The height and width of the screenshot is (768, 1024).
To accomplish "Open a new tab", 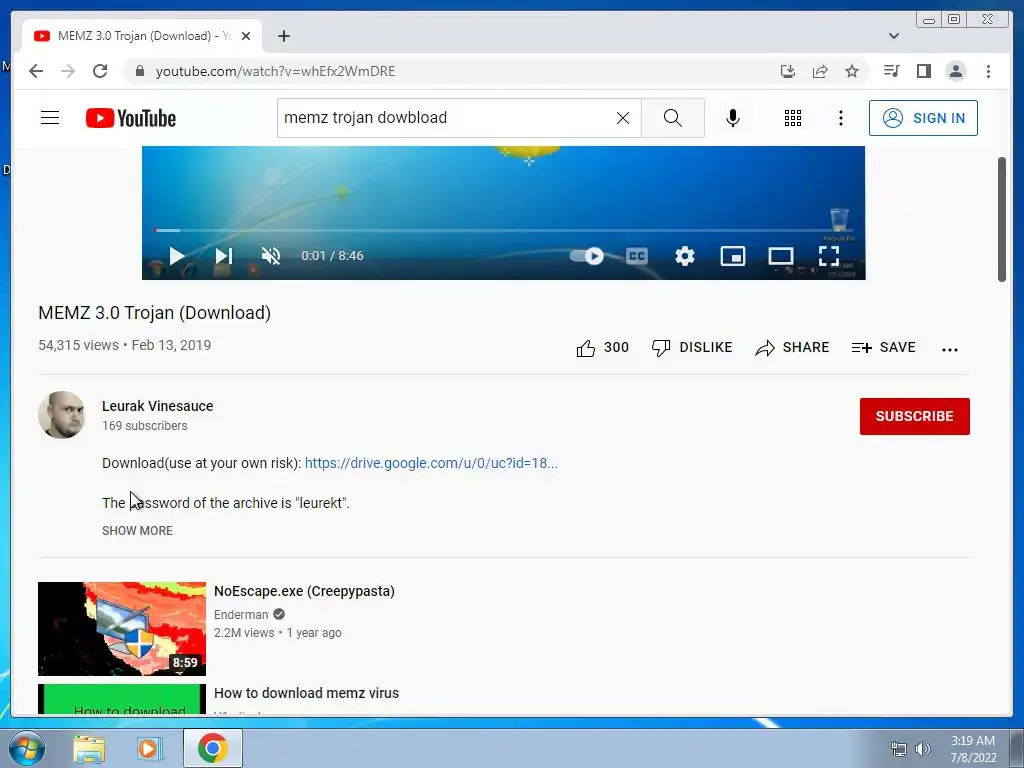I will (x=283, y=36).
